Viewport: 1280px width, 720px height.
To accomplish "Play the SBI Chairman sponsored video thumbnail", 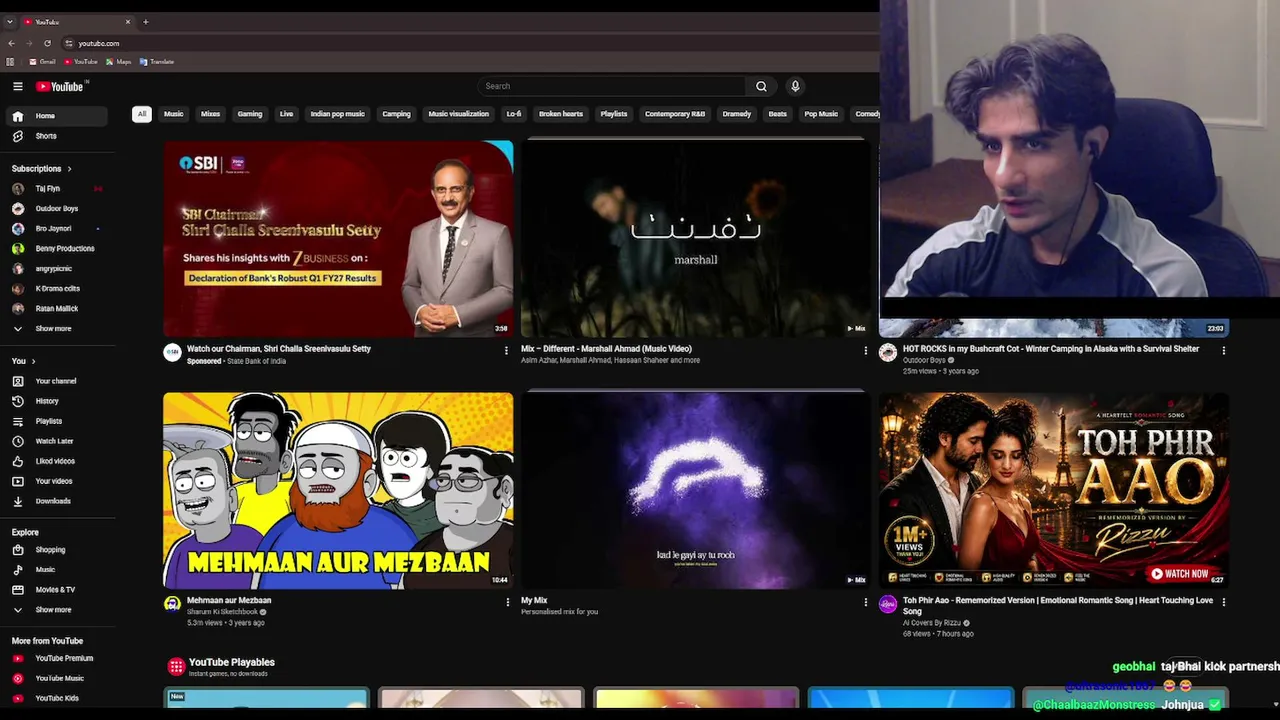I will point(338,238).
